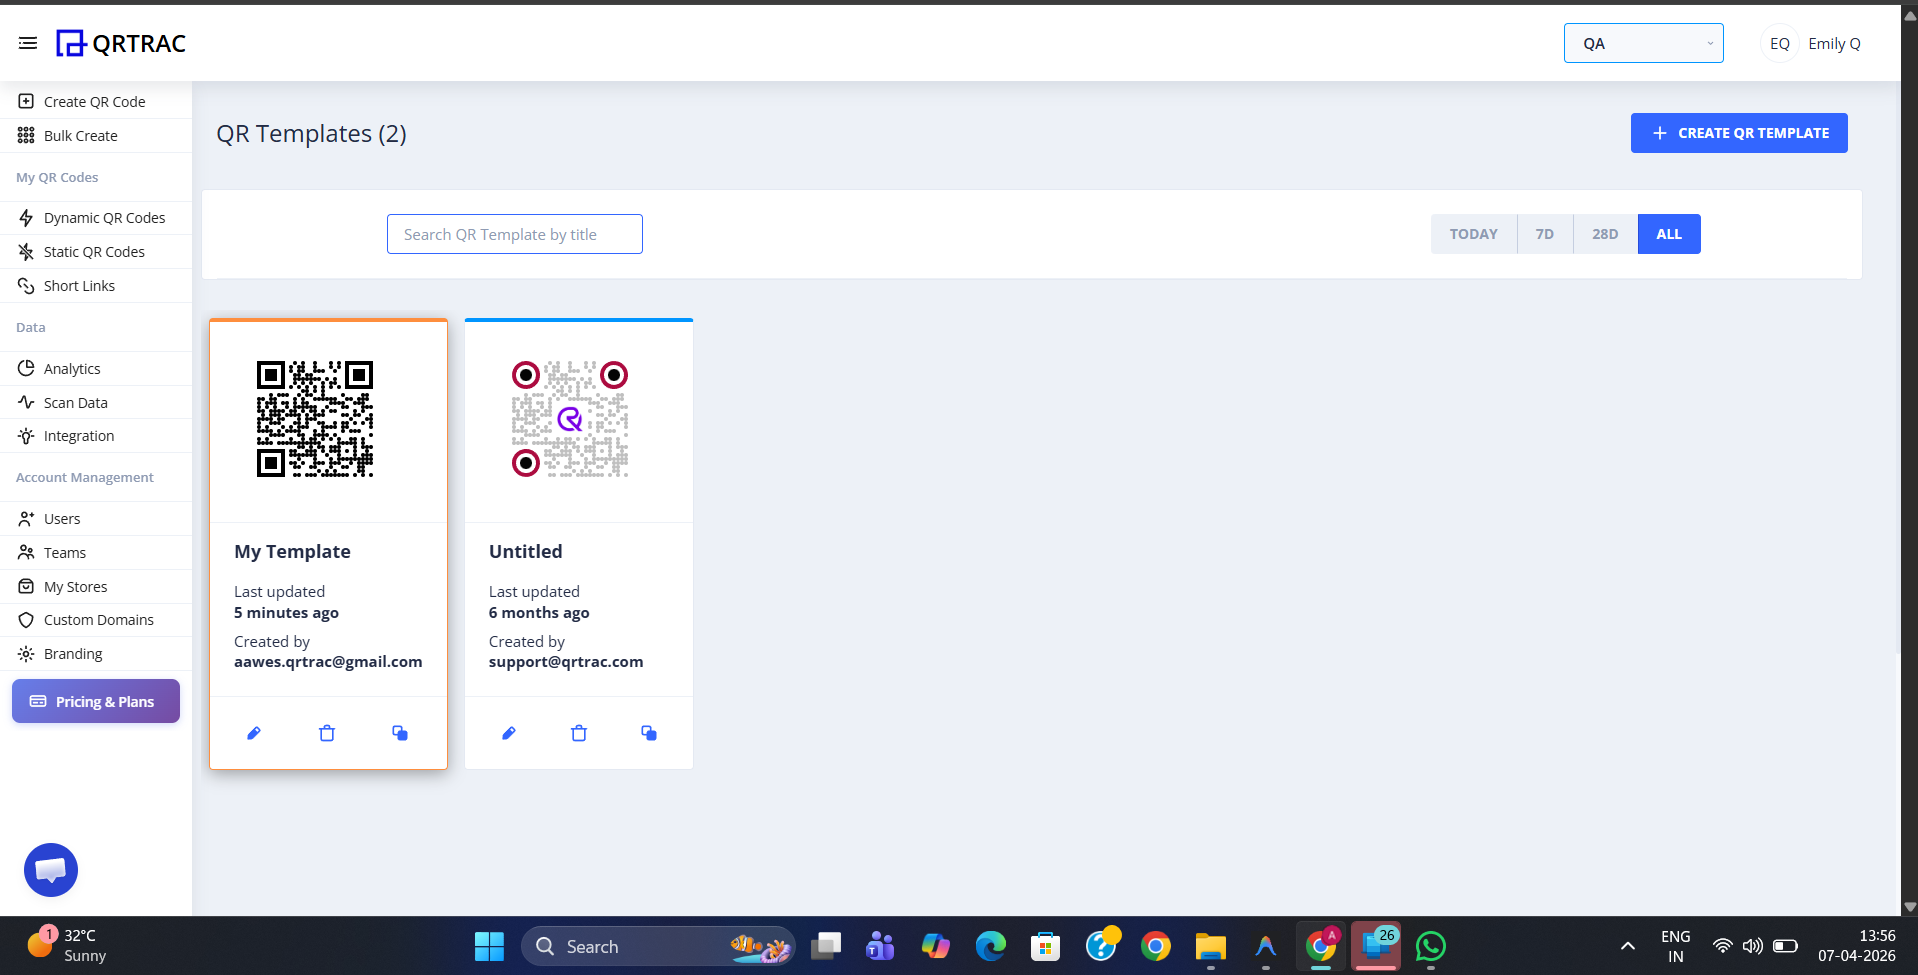Click the Search QR Template by title field

[514, 234]
